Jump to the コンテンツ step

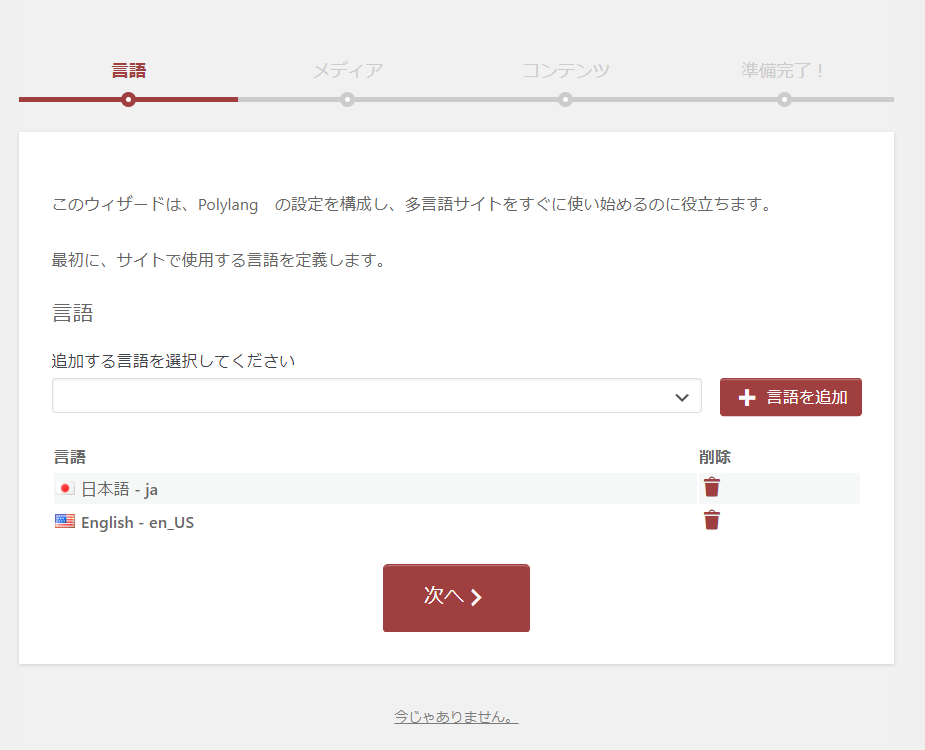tap(565, 70)
